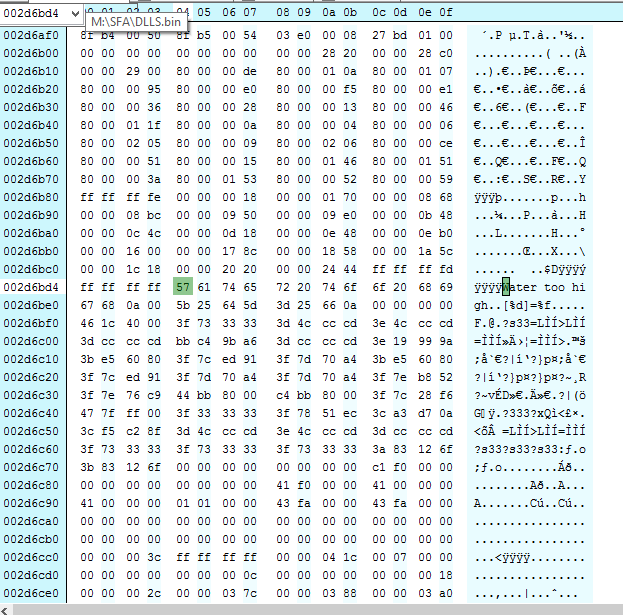Select first byte 46 in row 002d6bf0
The height and width of the screenshot is (615, 623).
[86, 323]
